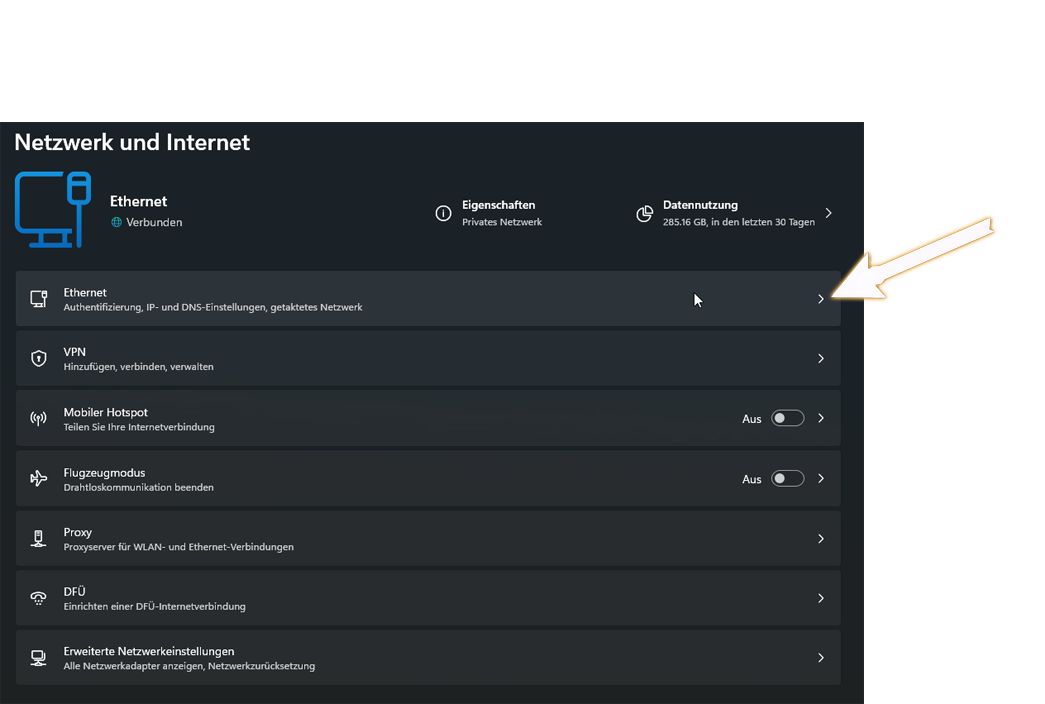Click the Datennutzung pie chart icon

pyautogui.click(x=645, y=213)
